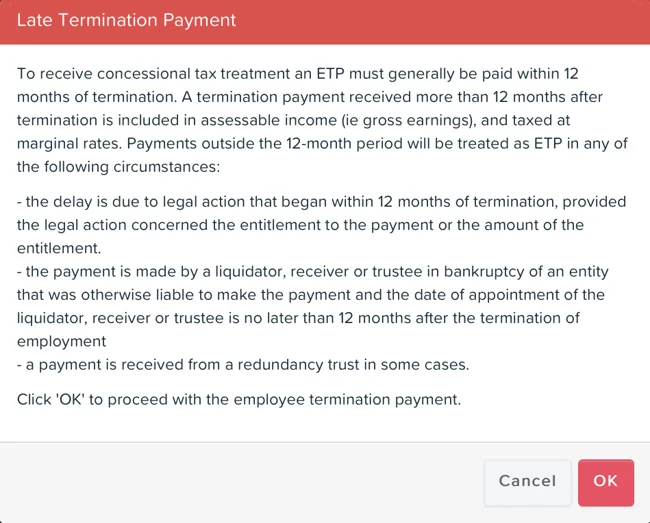This screenshot has width=650, height=523.
Task: Click the line 'liquidator, receiver or trustee is no later'
Action: coord(298,318)
